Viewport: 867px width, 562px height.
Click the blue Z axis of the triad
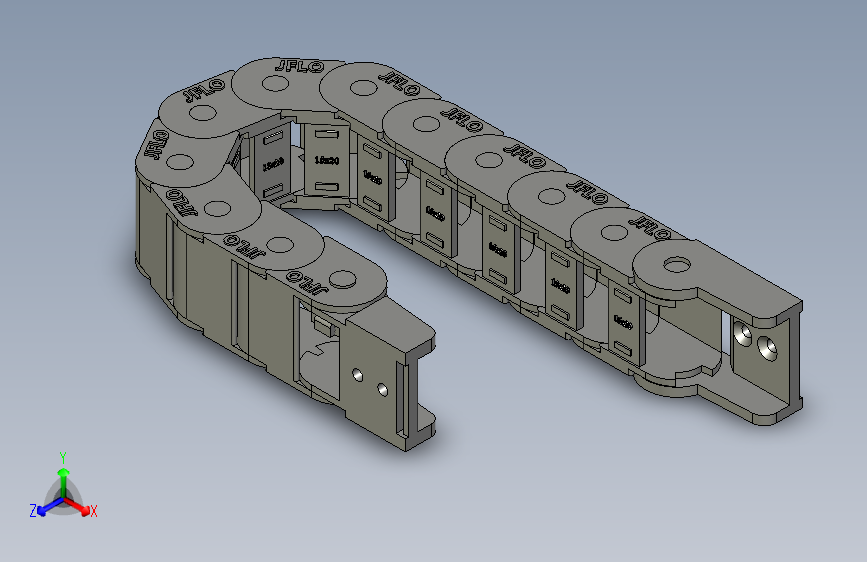[x=50, y=506]
